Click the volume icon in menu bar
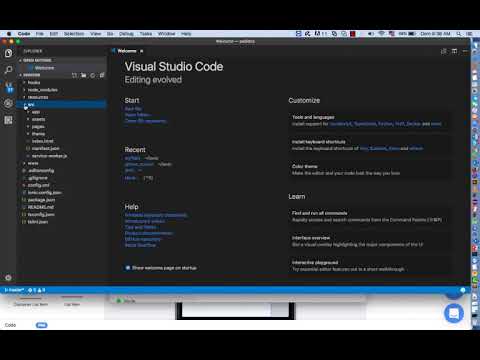480x360 pixels. 371,34
